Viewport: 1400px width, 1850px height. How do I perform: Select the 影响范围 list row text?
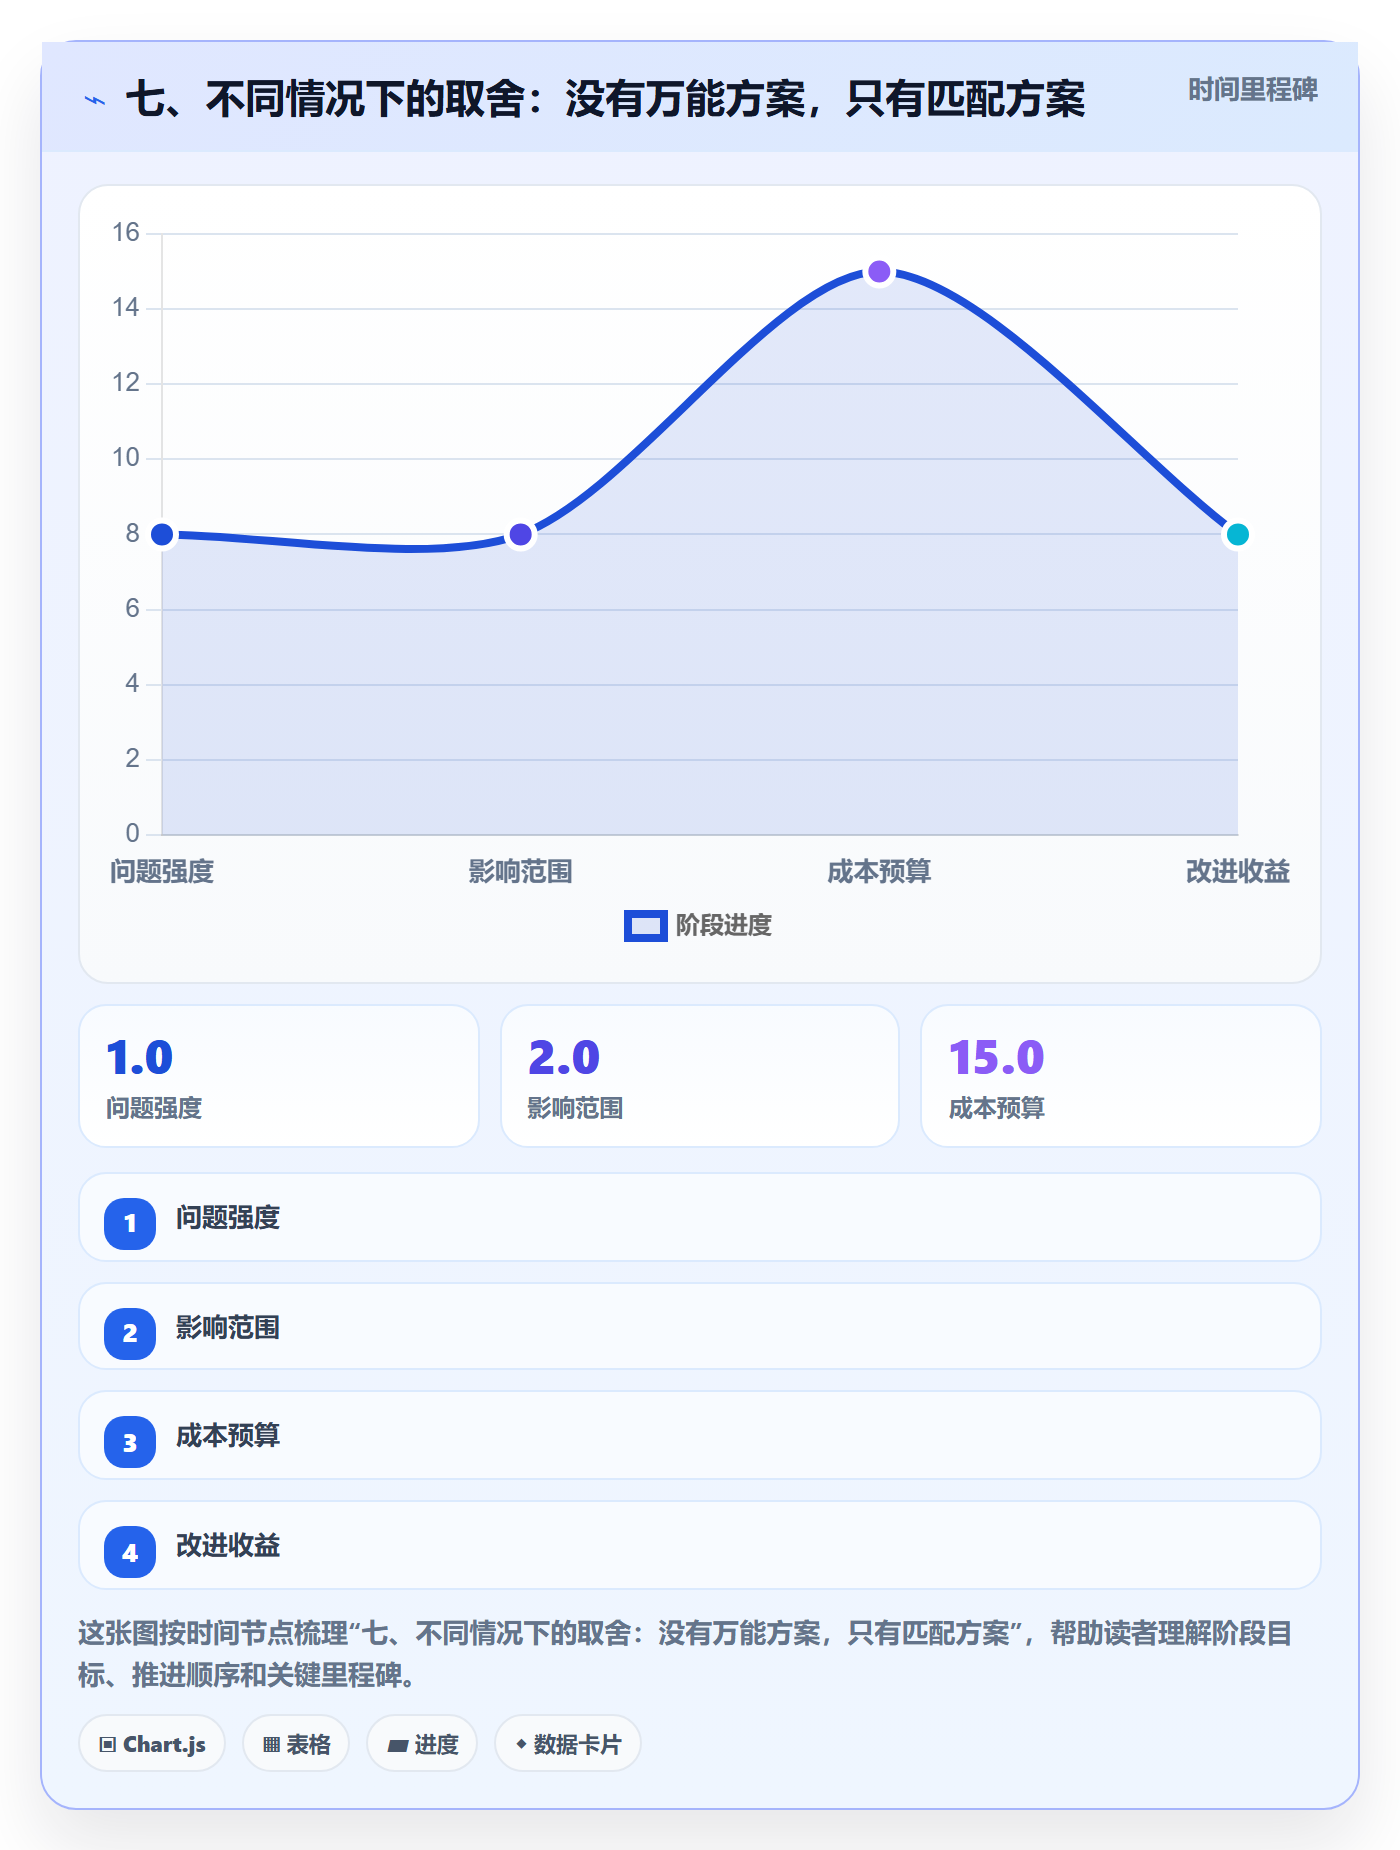(228, 1328)
